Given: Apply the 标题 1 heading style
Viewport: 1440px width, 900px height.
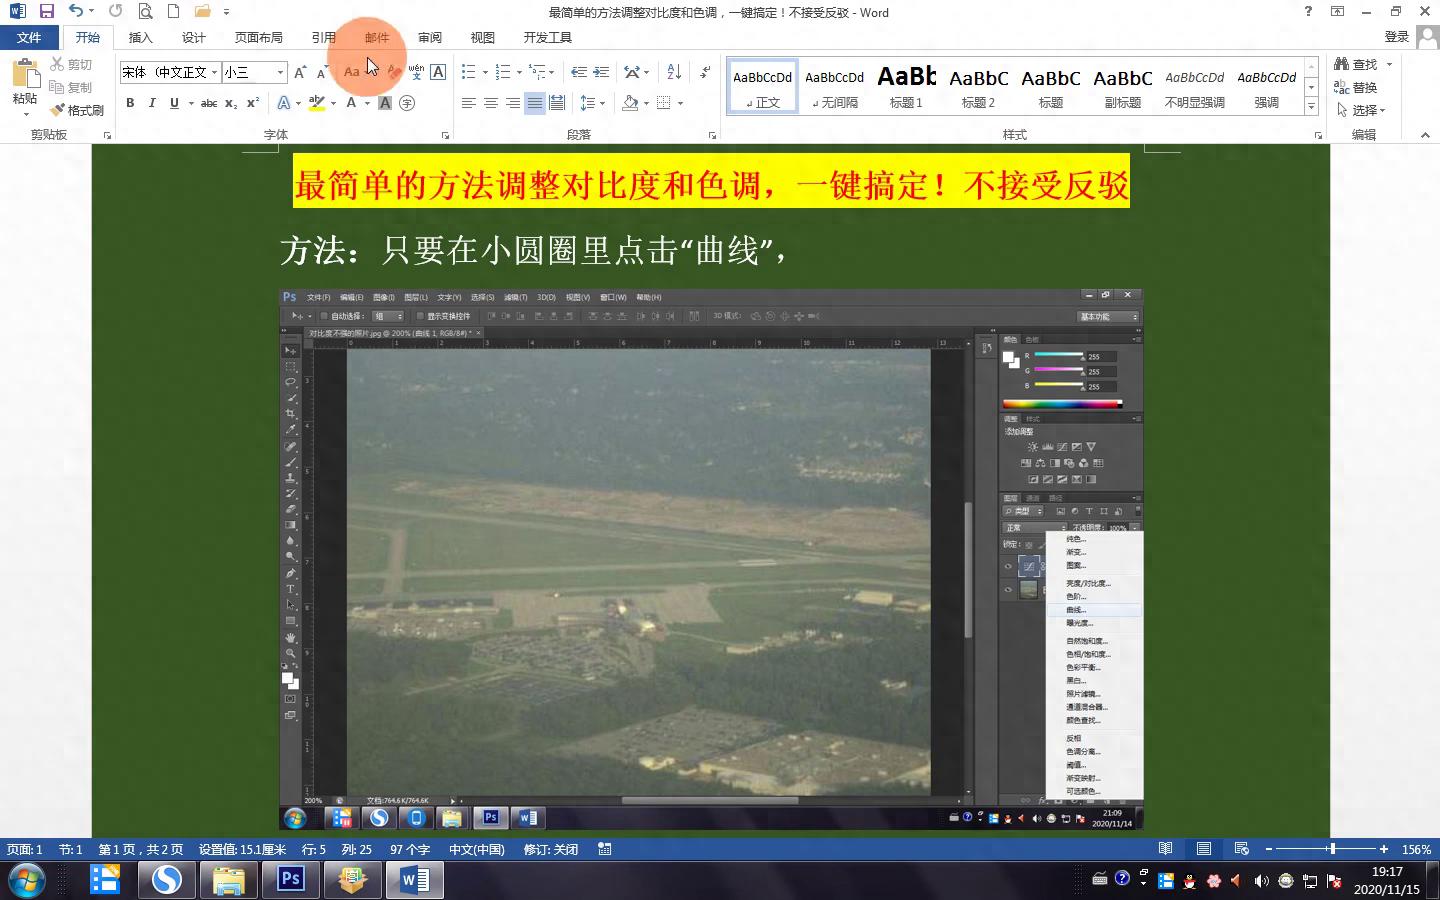Looking at the screenshot, I should point(906,85).
